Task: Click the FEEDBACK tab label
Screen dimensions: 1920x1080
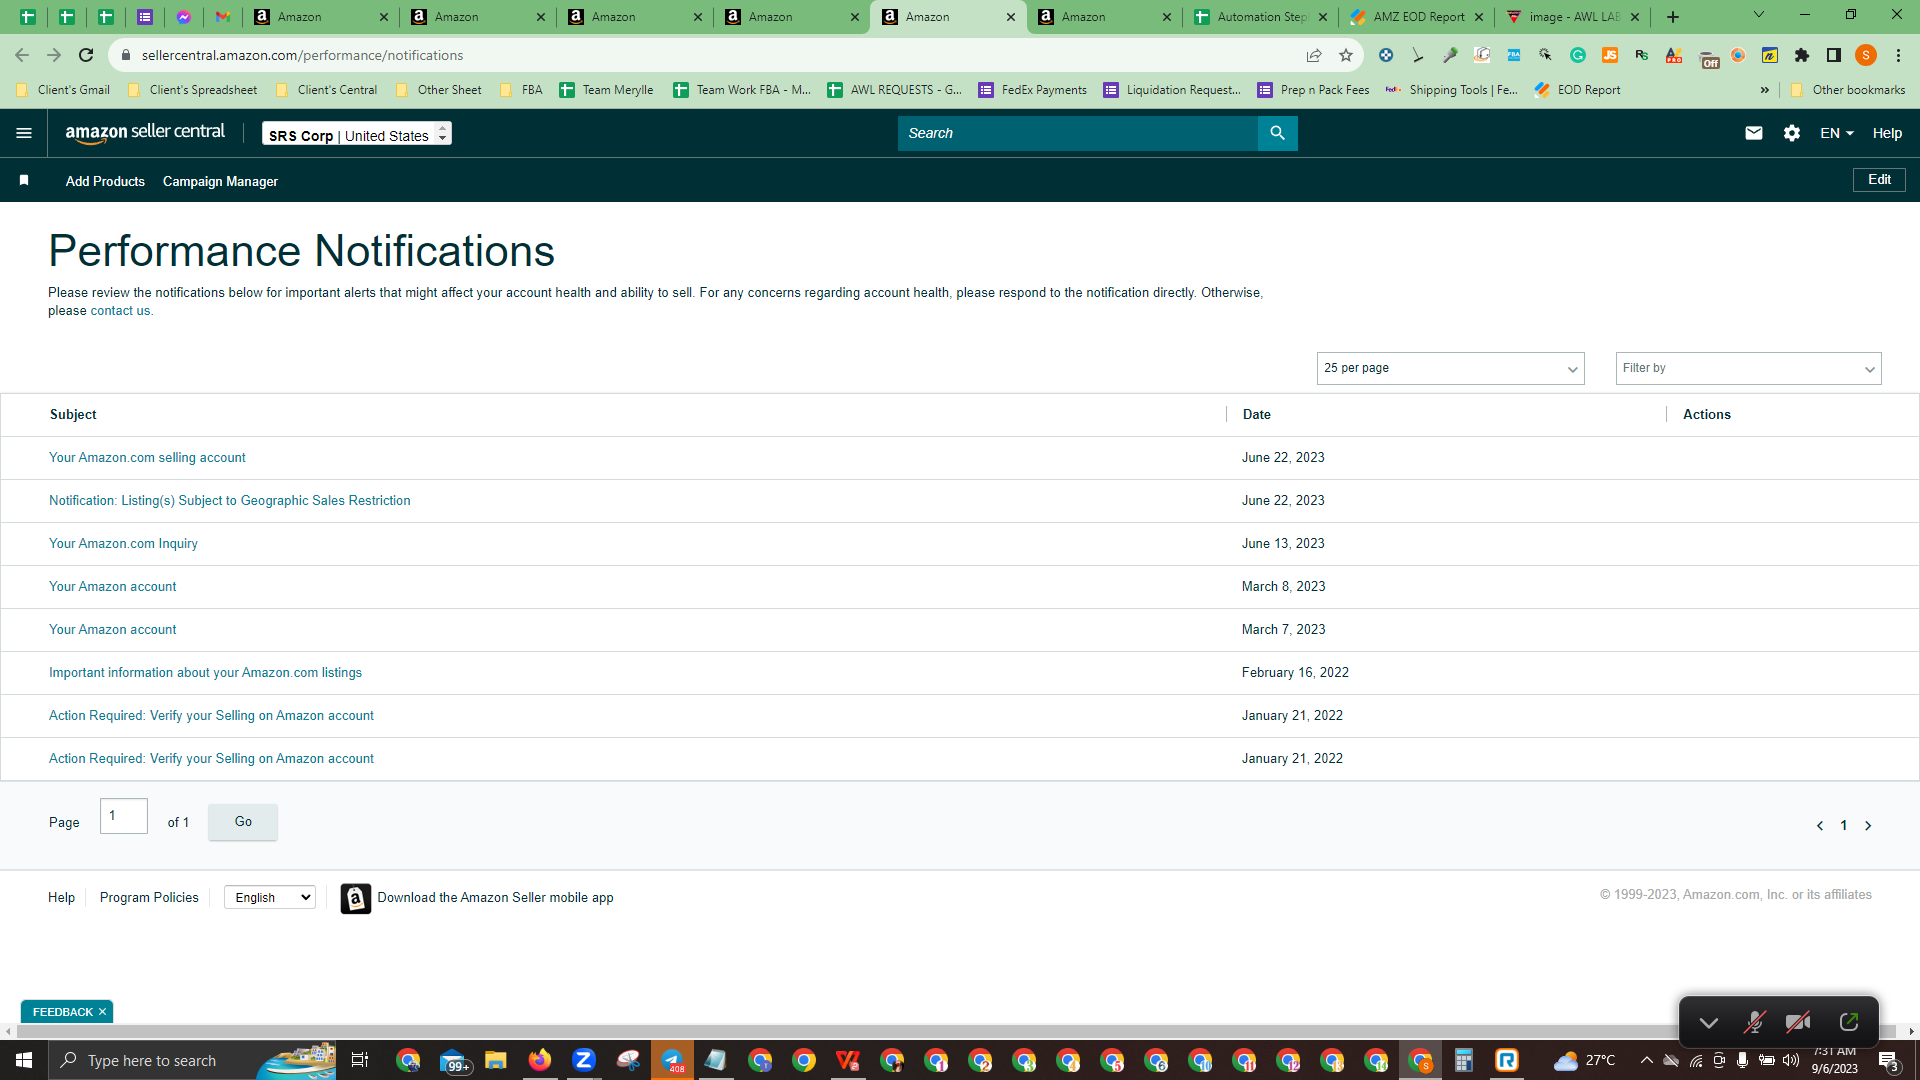Action: click(62, 1012)
